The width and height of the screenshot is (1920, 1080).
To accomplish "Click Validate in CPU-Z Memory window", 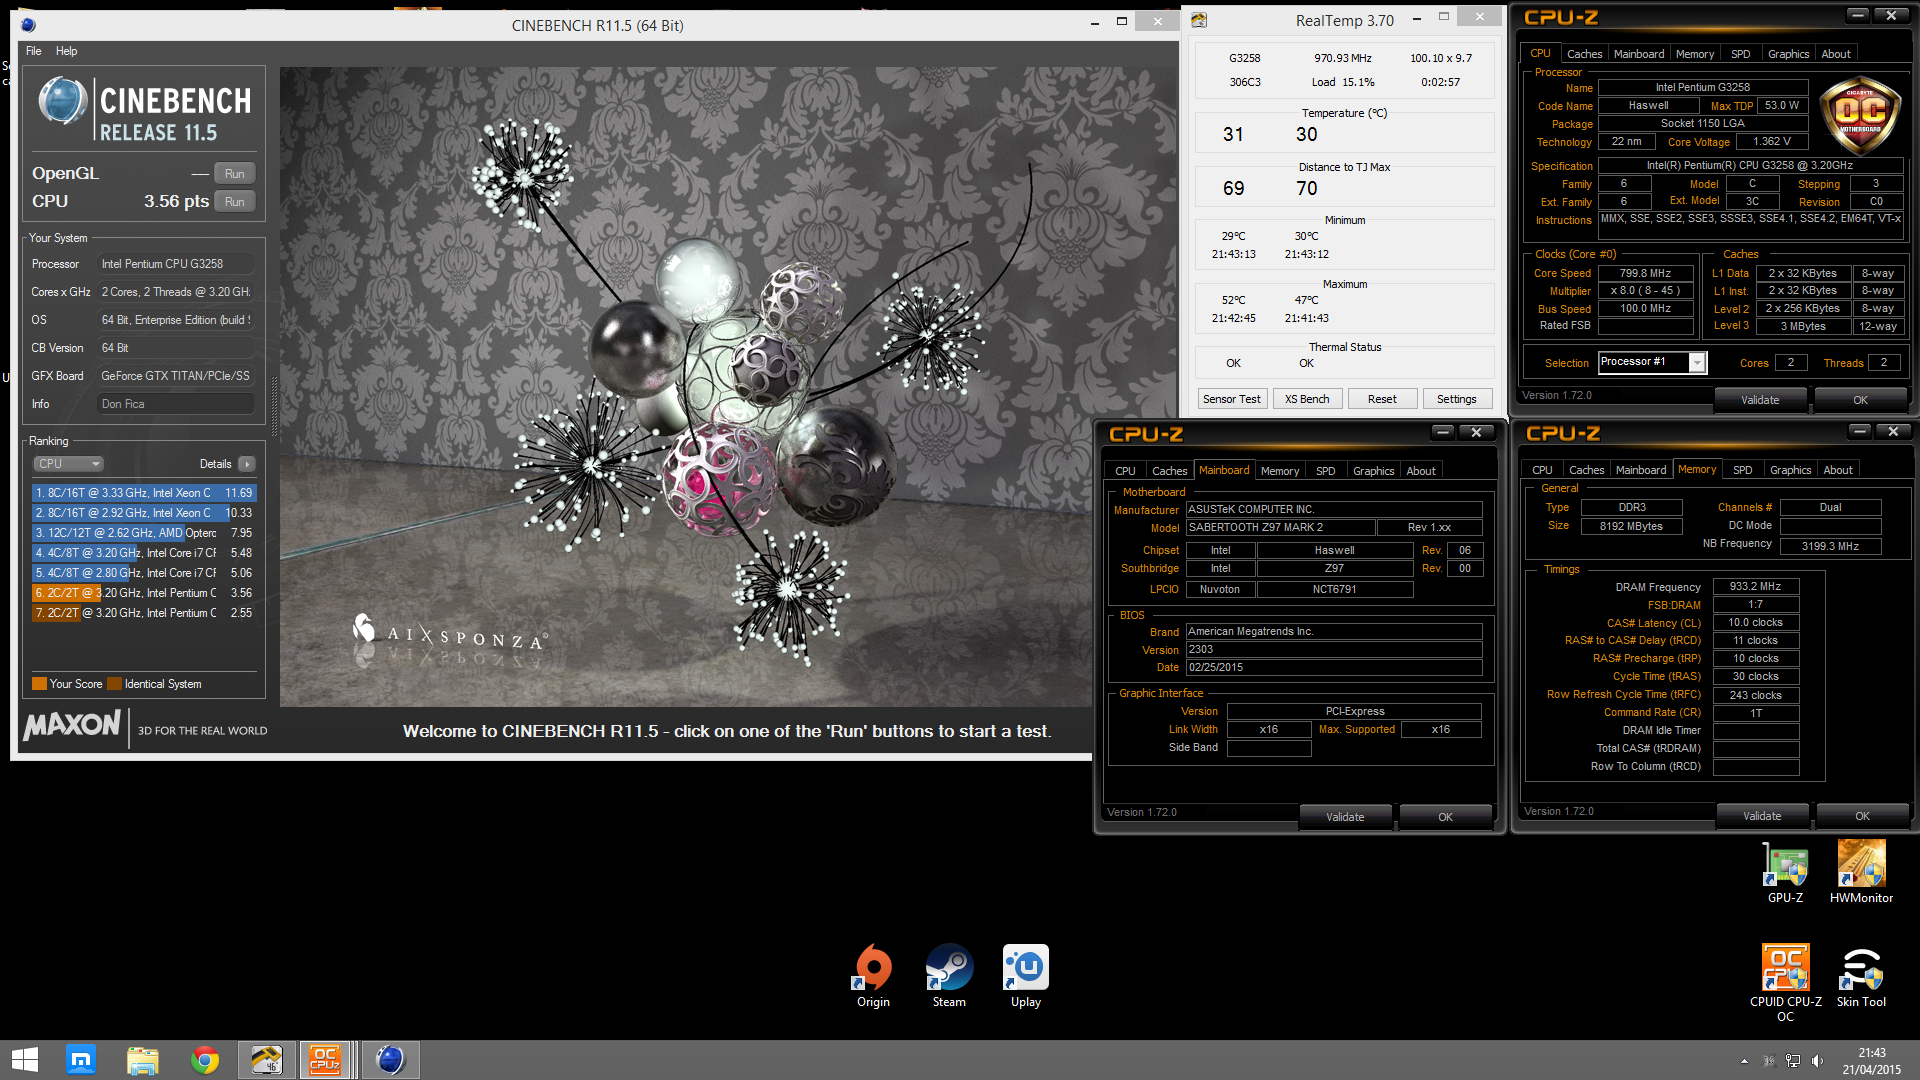I will point(1762,816).
